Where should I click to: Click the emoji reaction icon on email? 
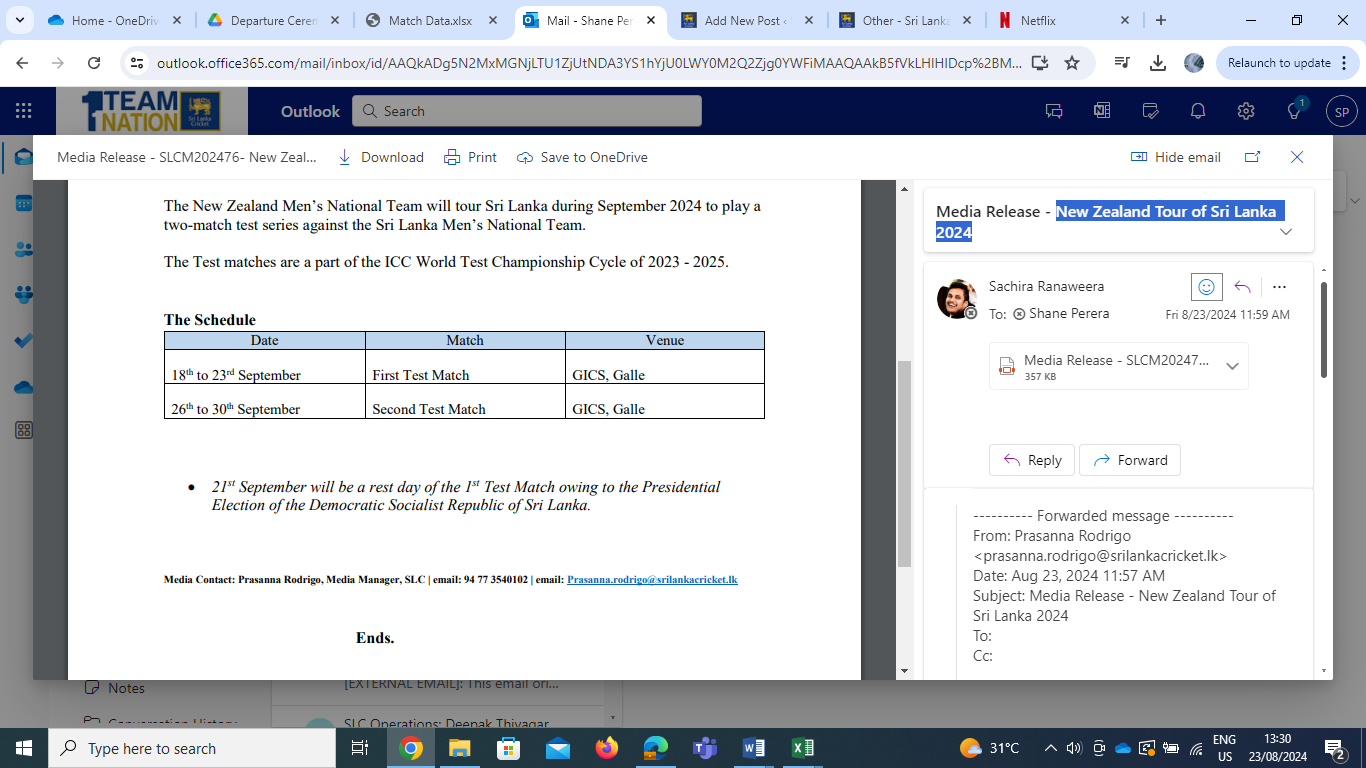1207,287
